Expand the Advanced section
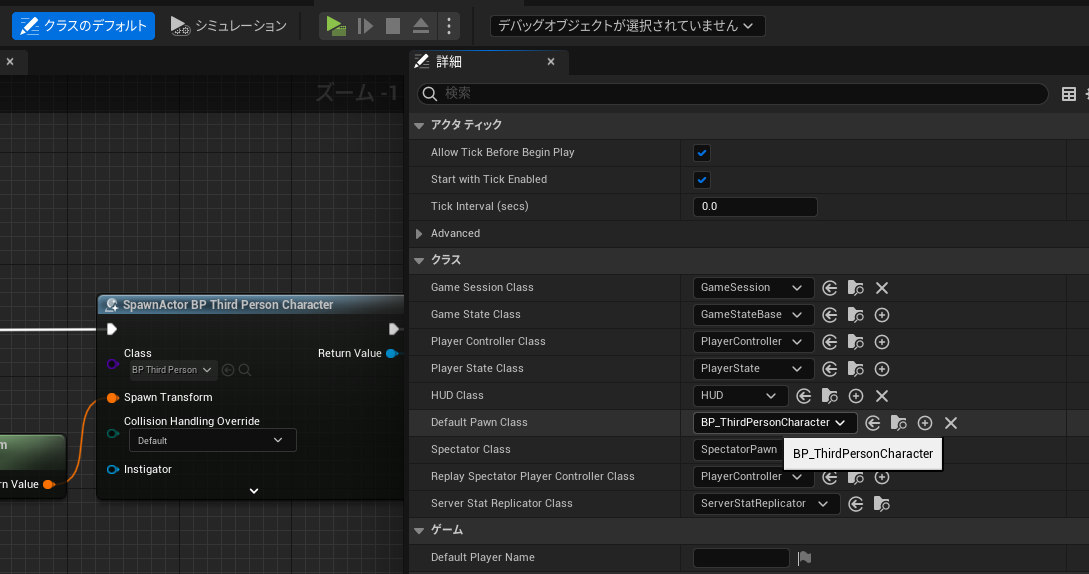This screenshot has width=1089, height=574. click(x=419, y=233)
